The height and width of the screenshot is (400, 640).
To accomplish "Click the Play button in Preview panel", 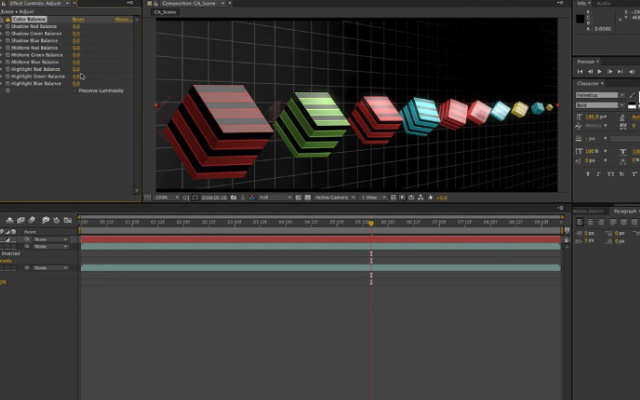I will click(600, 72).
